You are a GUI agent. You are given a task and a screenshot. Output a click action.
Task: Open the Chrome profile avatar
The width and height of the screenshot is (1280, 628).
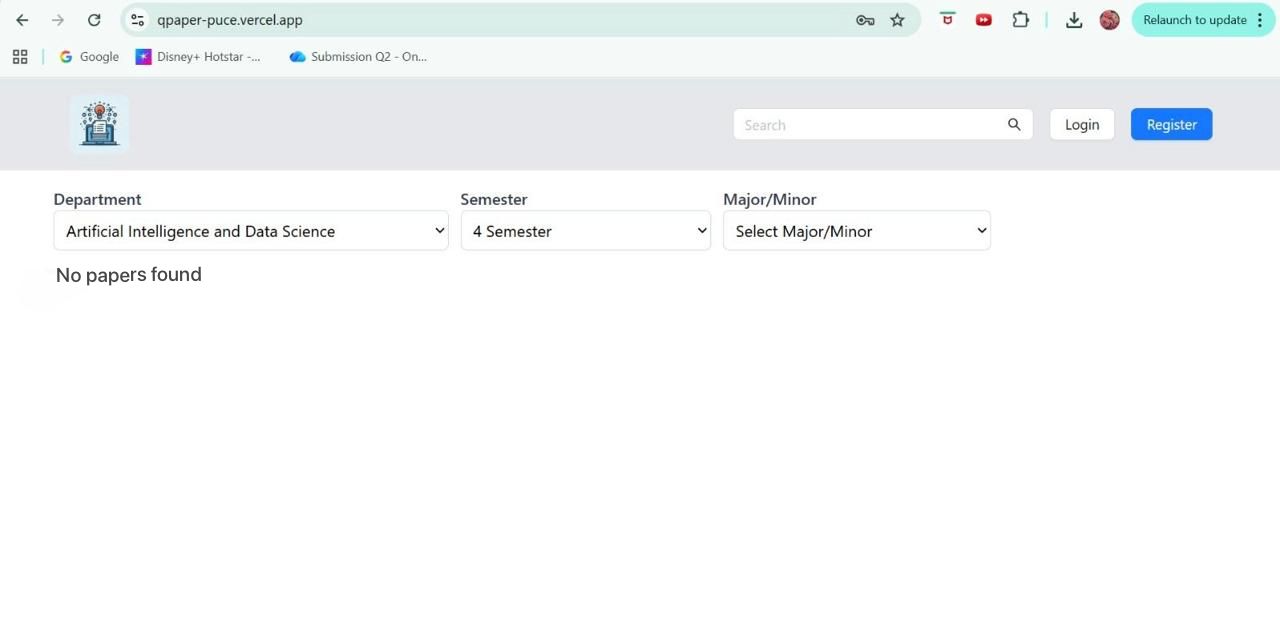pyautogui.click(x=1109, y=20)
